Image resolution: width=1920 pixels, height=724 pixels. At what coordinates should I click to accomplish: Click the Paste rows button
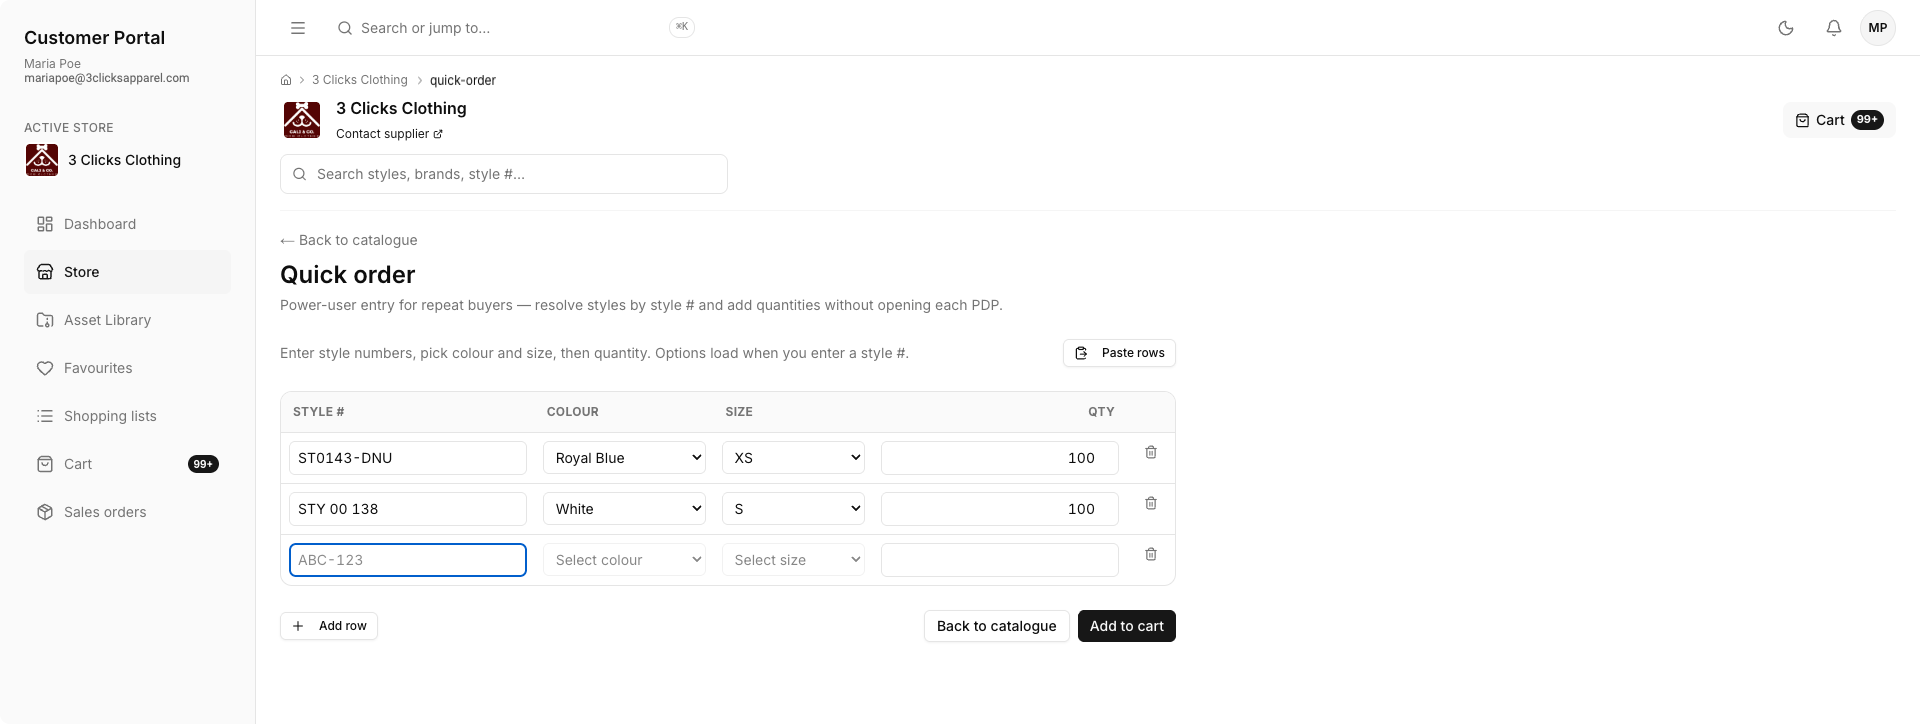1119,353
